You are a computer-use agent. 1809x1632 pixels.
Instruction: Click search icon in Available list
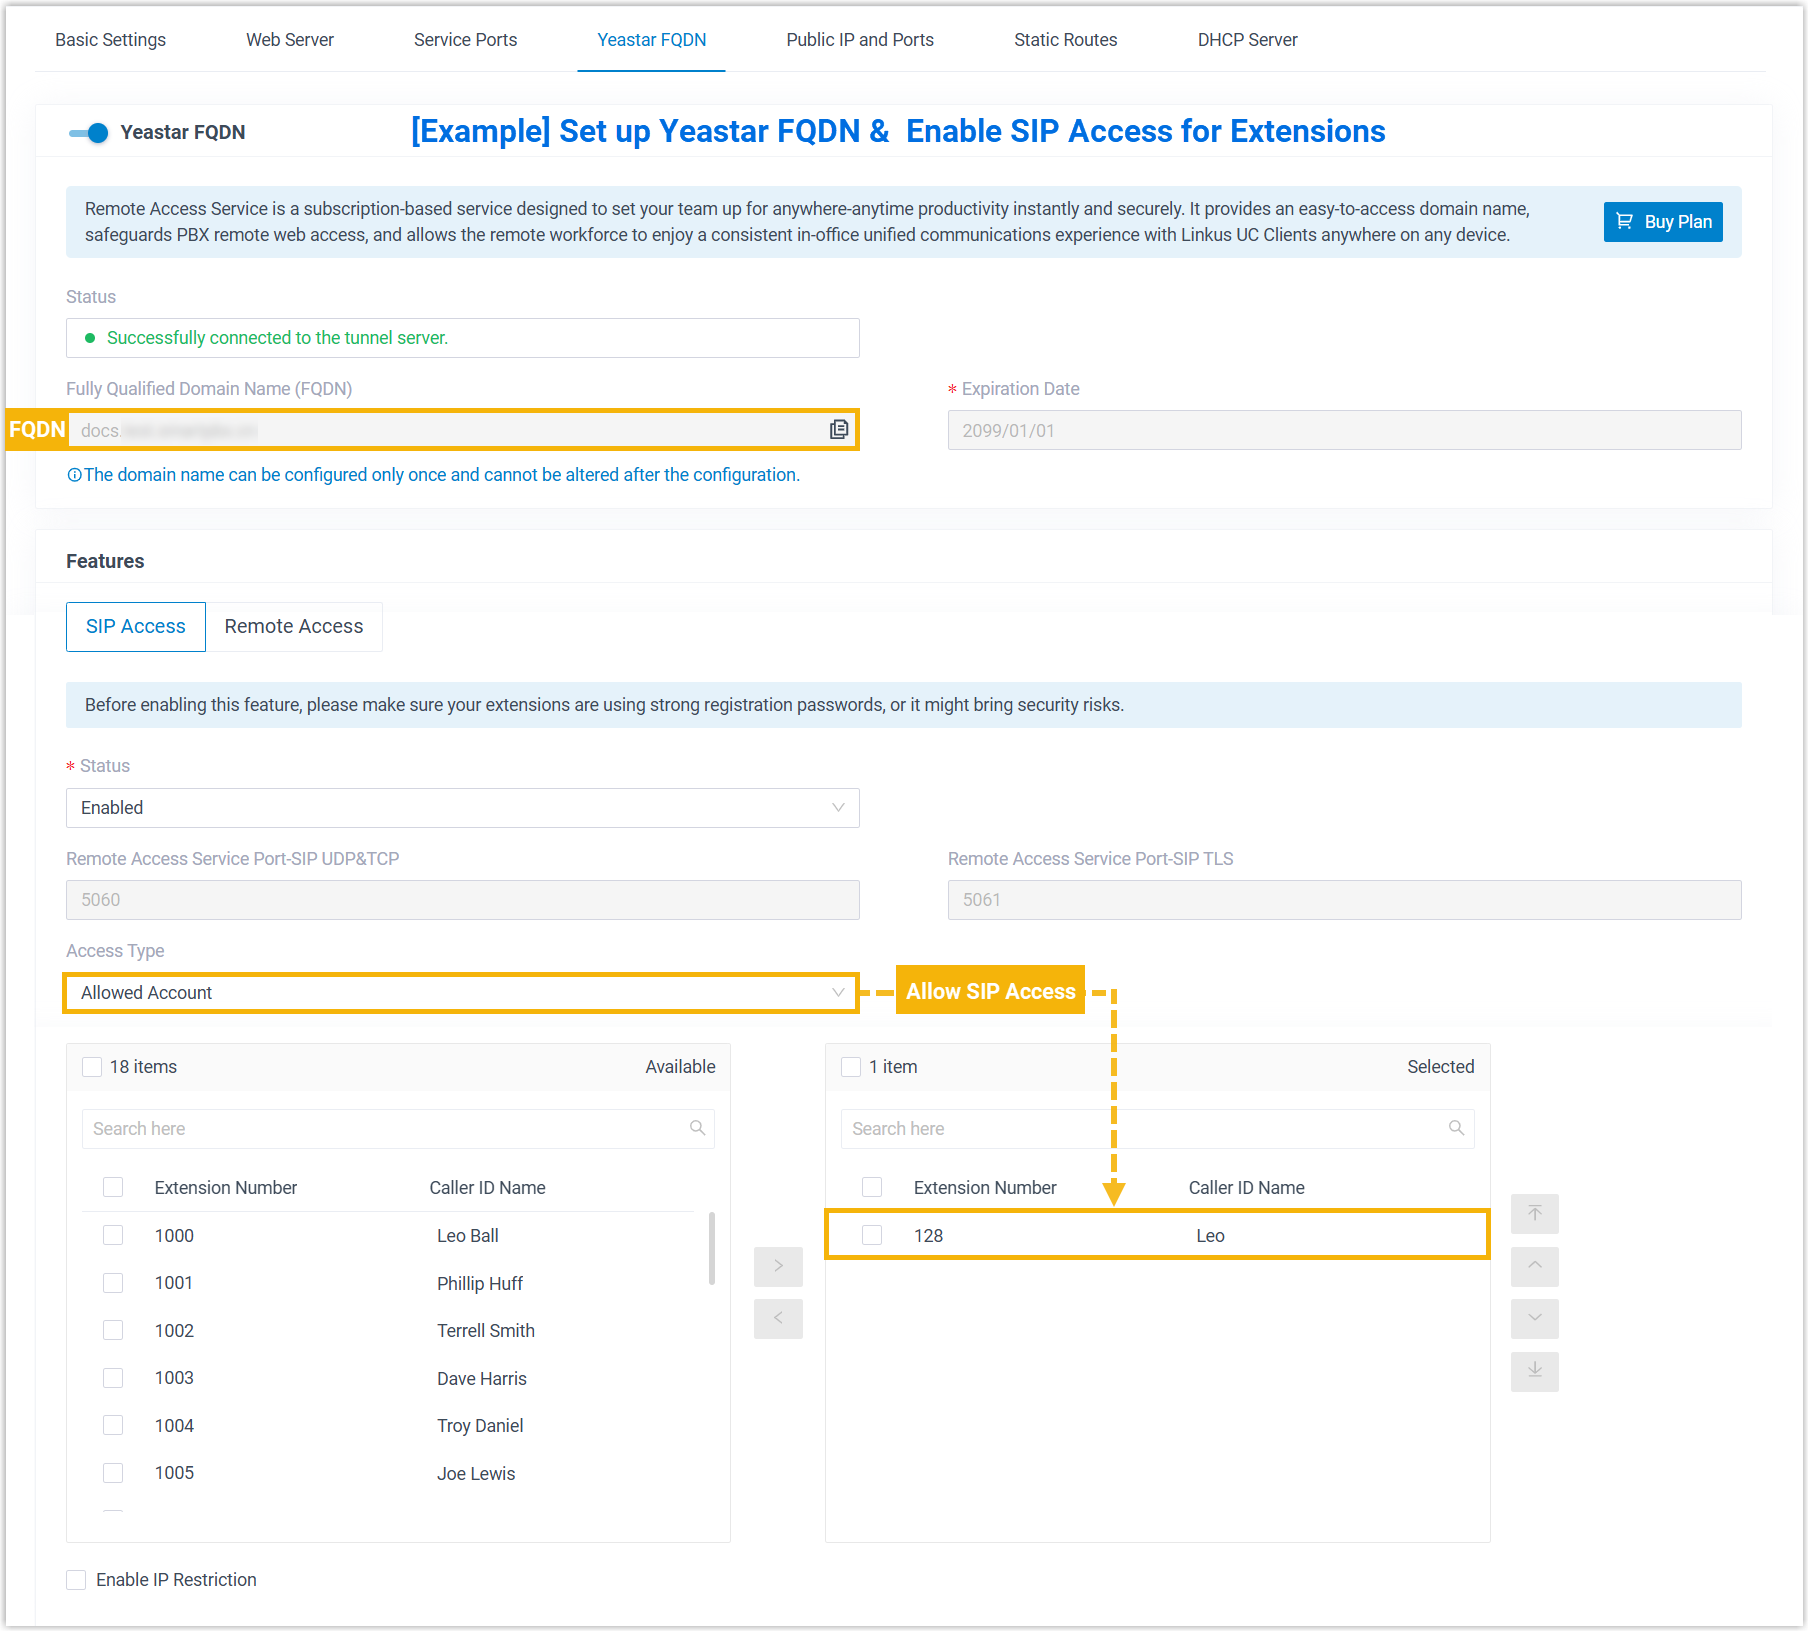[x=697, y=1128]
